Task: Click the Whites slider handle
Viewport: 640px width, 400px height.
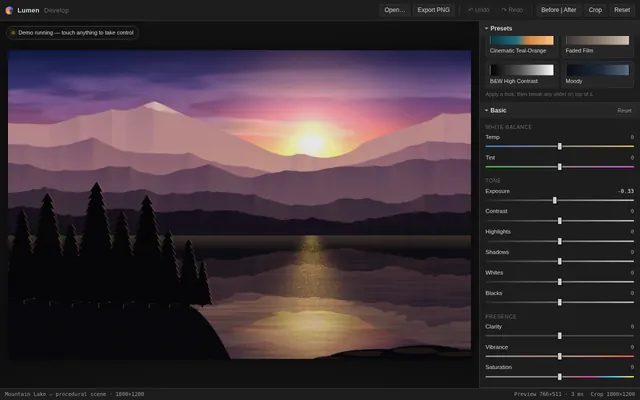Action: pos(560,282)
